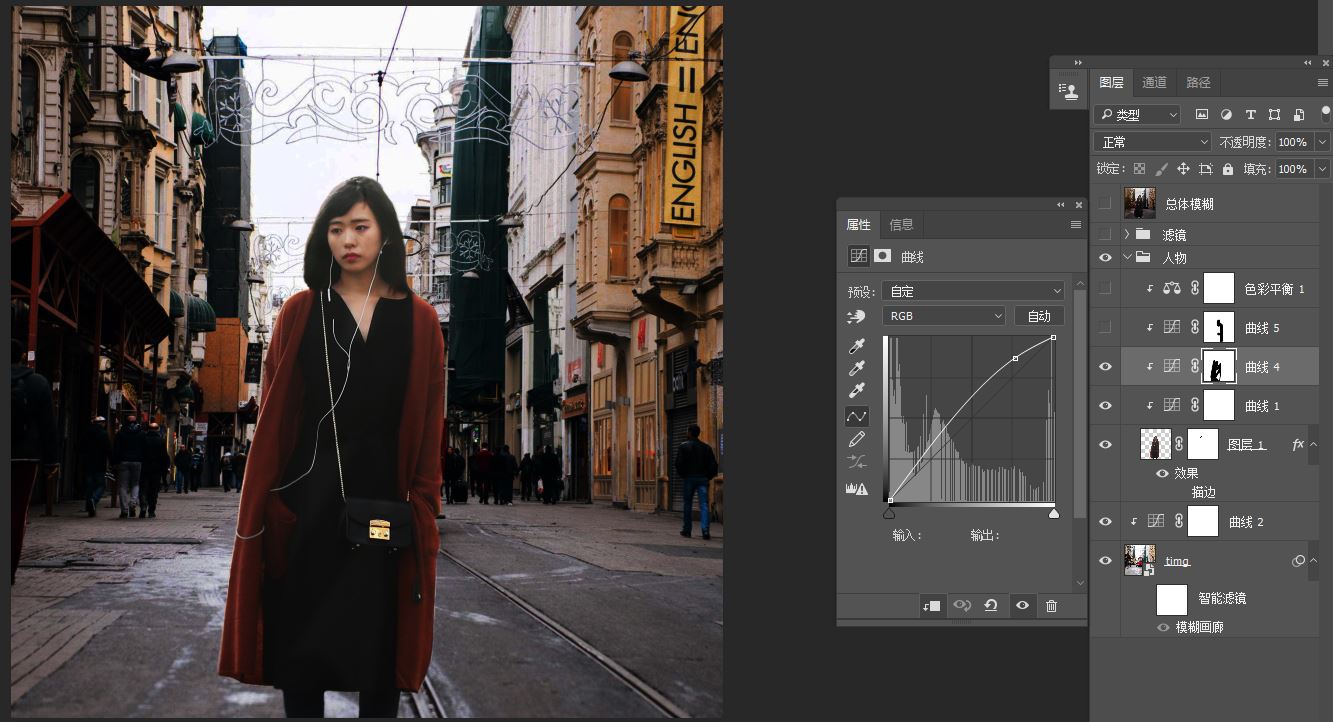This screenshot has height=722, width=1333.
Task: Delete the adjustment using the trash icon
Action: point(1051,605)
